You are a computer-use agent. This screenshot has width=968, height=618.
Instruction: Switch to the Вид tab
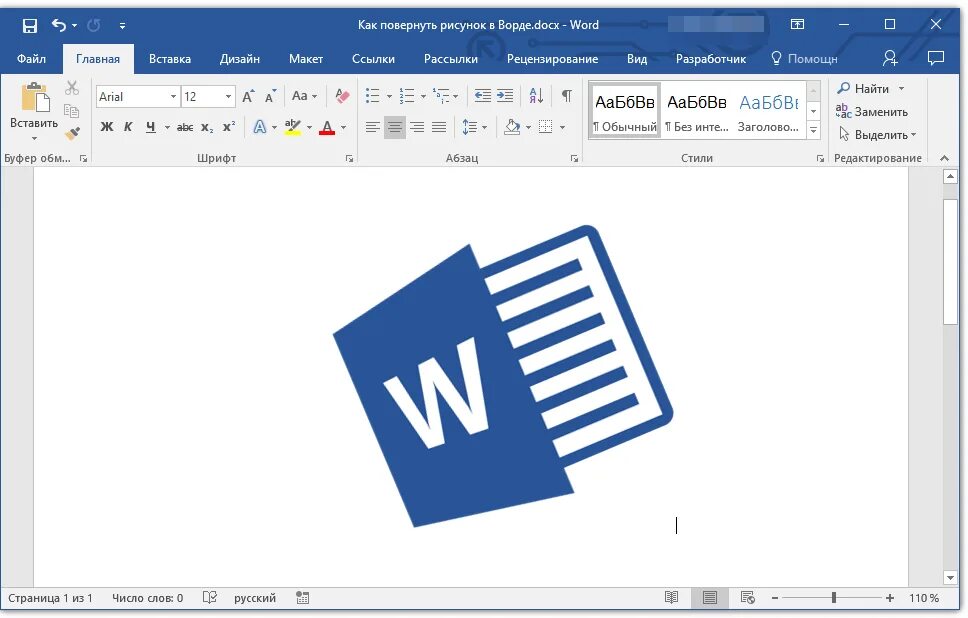[637, 59]
